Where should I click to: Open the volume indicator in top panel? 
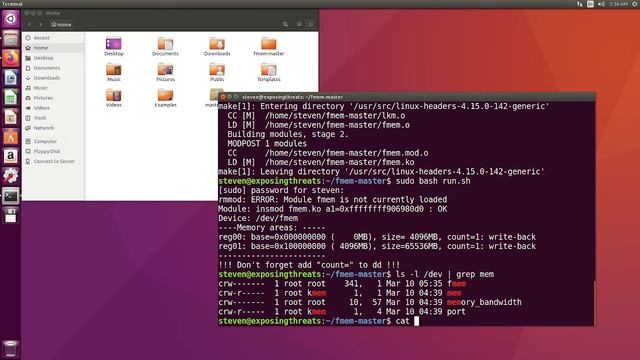click(601, 4)
